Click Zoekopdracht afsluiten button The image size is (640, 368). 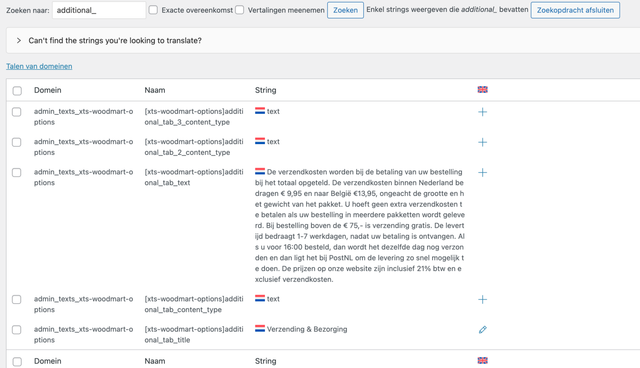coord(575,10)
